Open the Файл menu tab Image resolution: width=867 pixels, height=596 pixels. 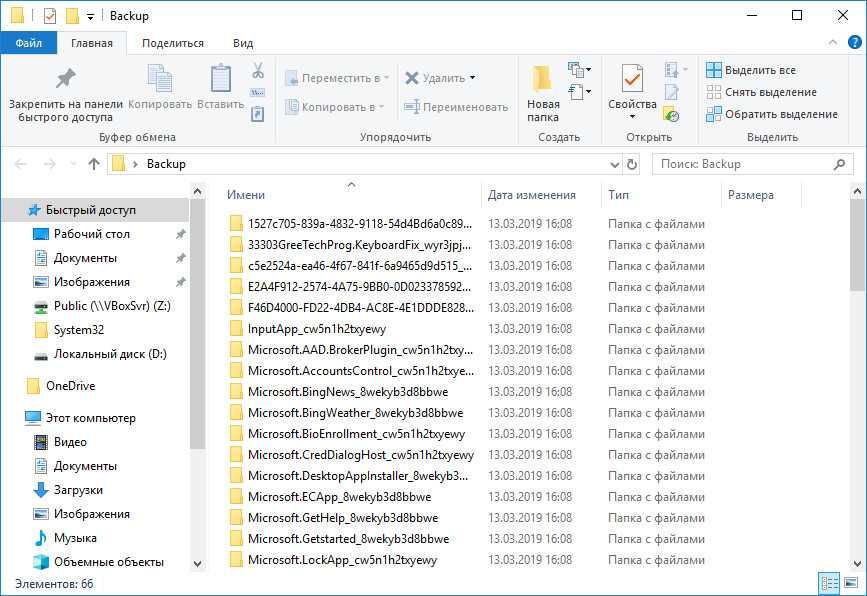[28, 43]
